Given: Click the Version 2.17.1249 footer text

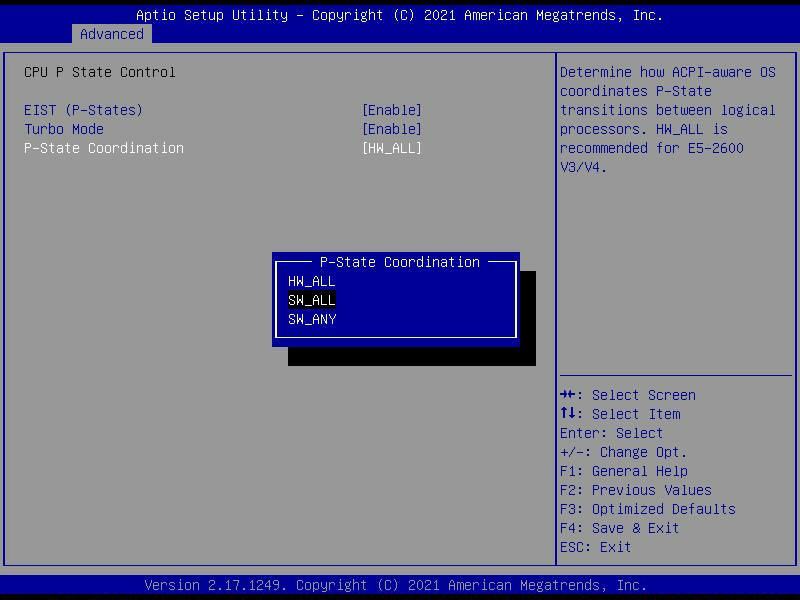Looking at the screenshot, I should click(395, 585).
